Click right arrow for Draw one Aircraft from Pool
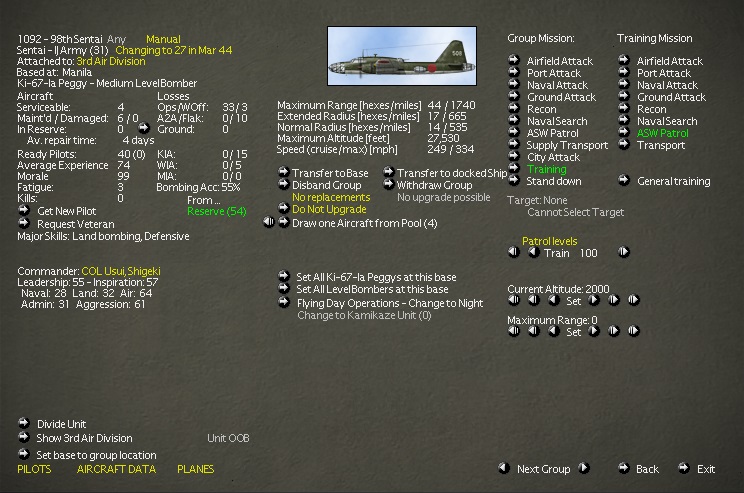This screenshot has height=493, width=744. coord(283,222)
